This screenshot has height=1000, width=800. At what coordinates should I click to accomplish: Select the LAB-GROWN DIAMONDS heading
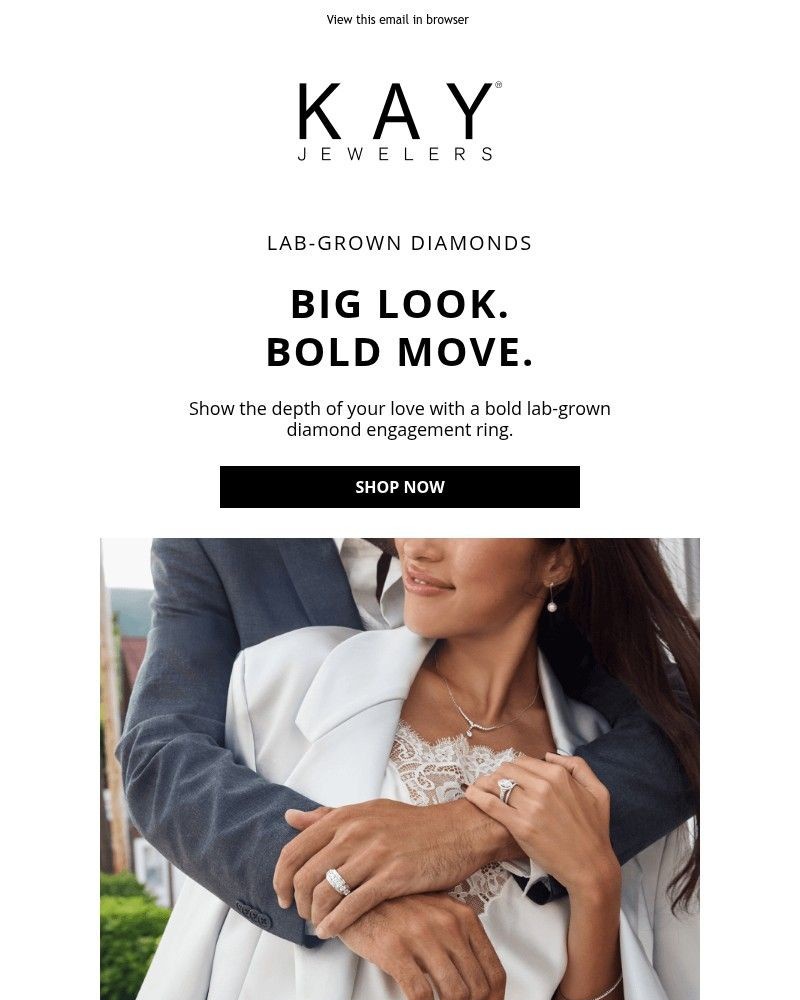point(399,243)
